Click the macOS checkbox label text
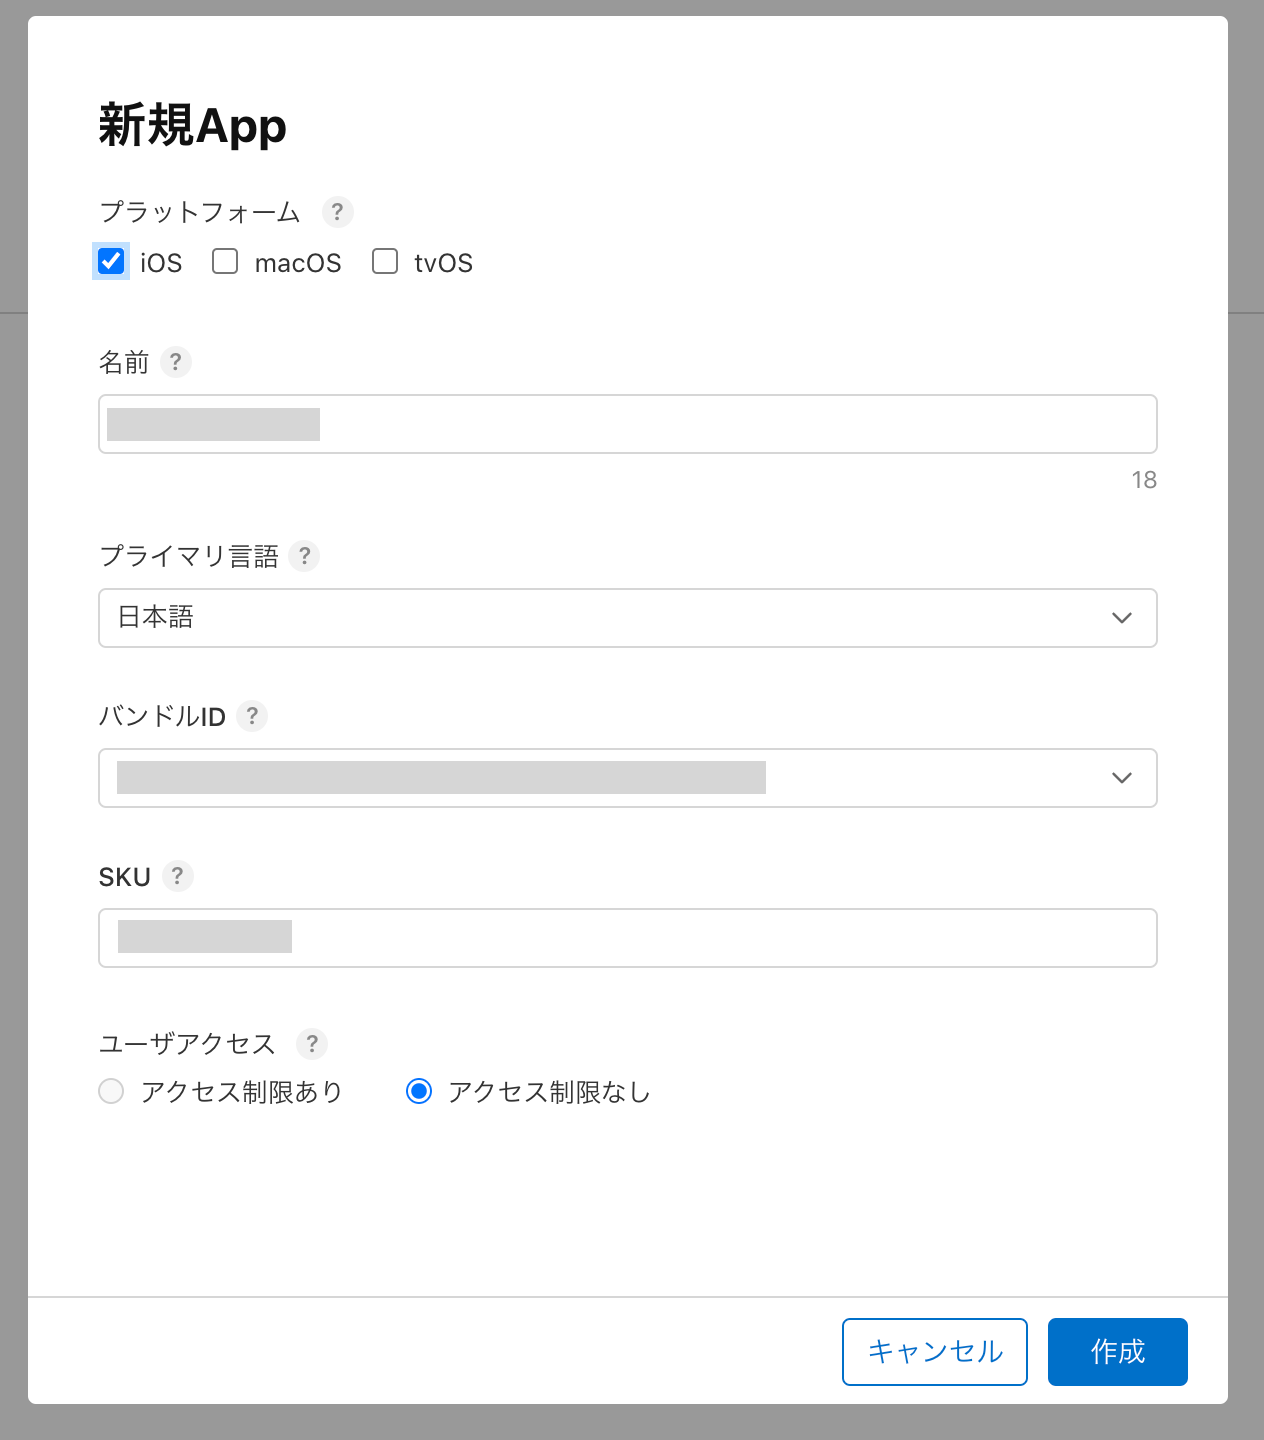Viewport: 1264px width, 1440px height. [298, 263]
